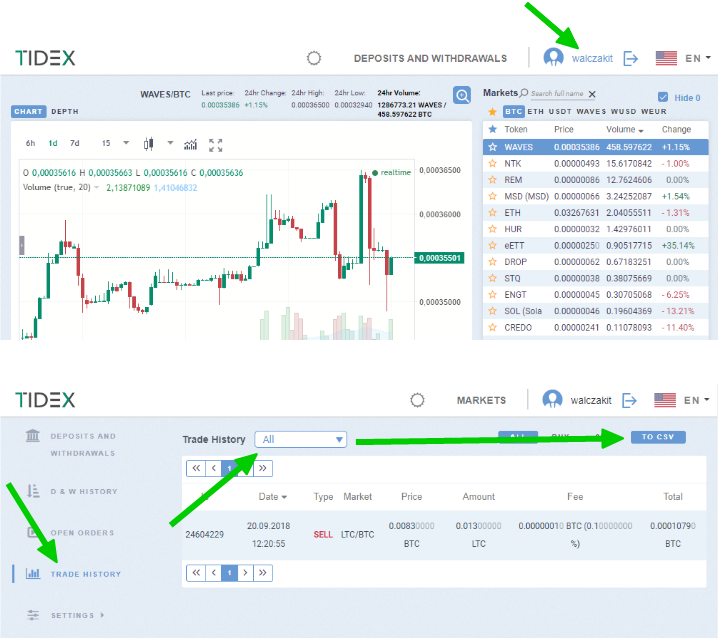The image size is (718, 638).
Task: Click the user avatar icon in top header
Action: pos(553,58)
